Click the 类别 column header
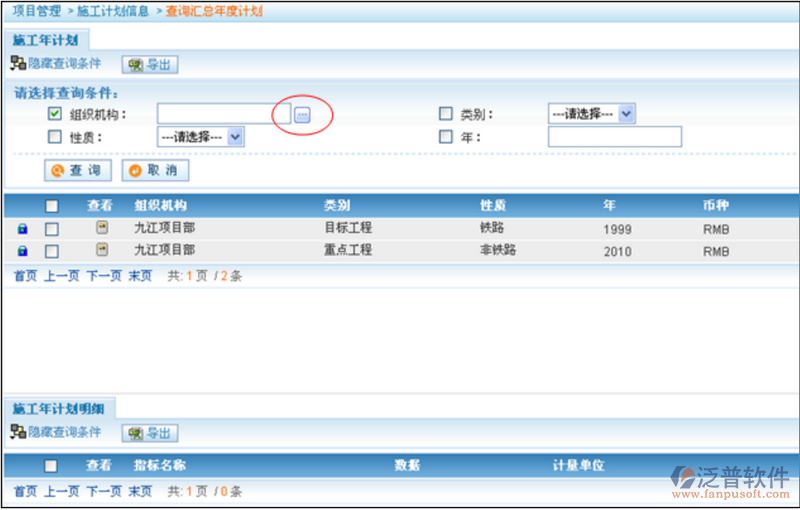 tap(337, 205)
